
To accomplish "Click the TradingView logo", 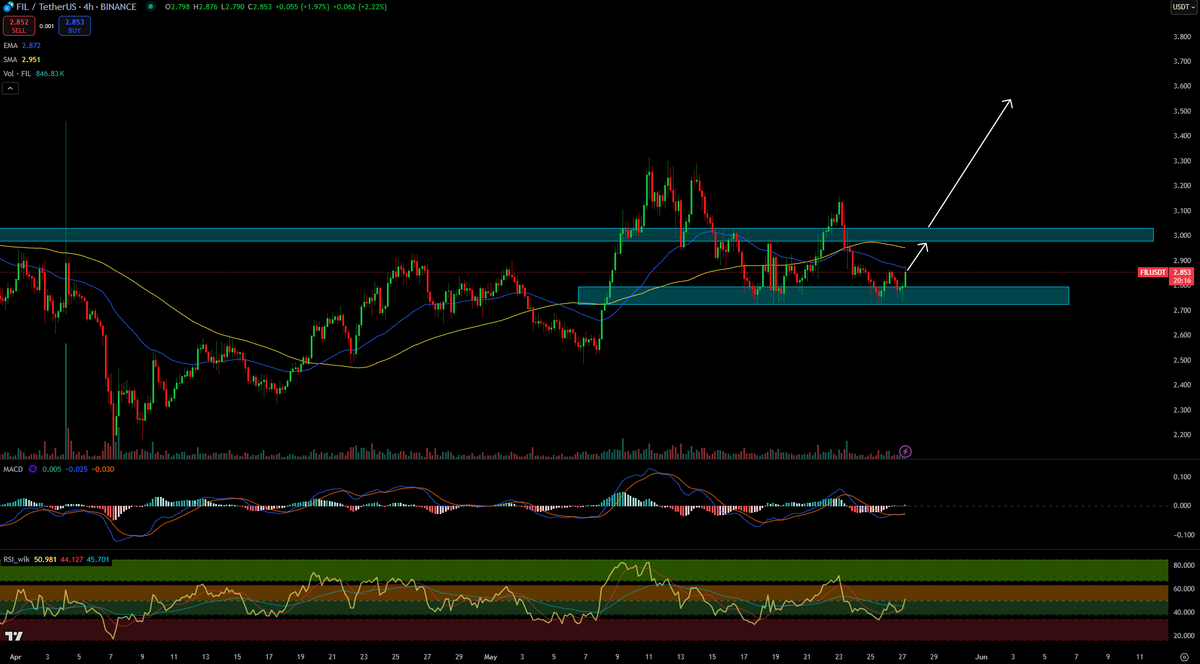I will (x=15, y=637).
